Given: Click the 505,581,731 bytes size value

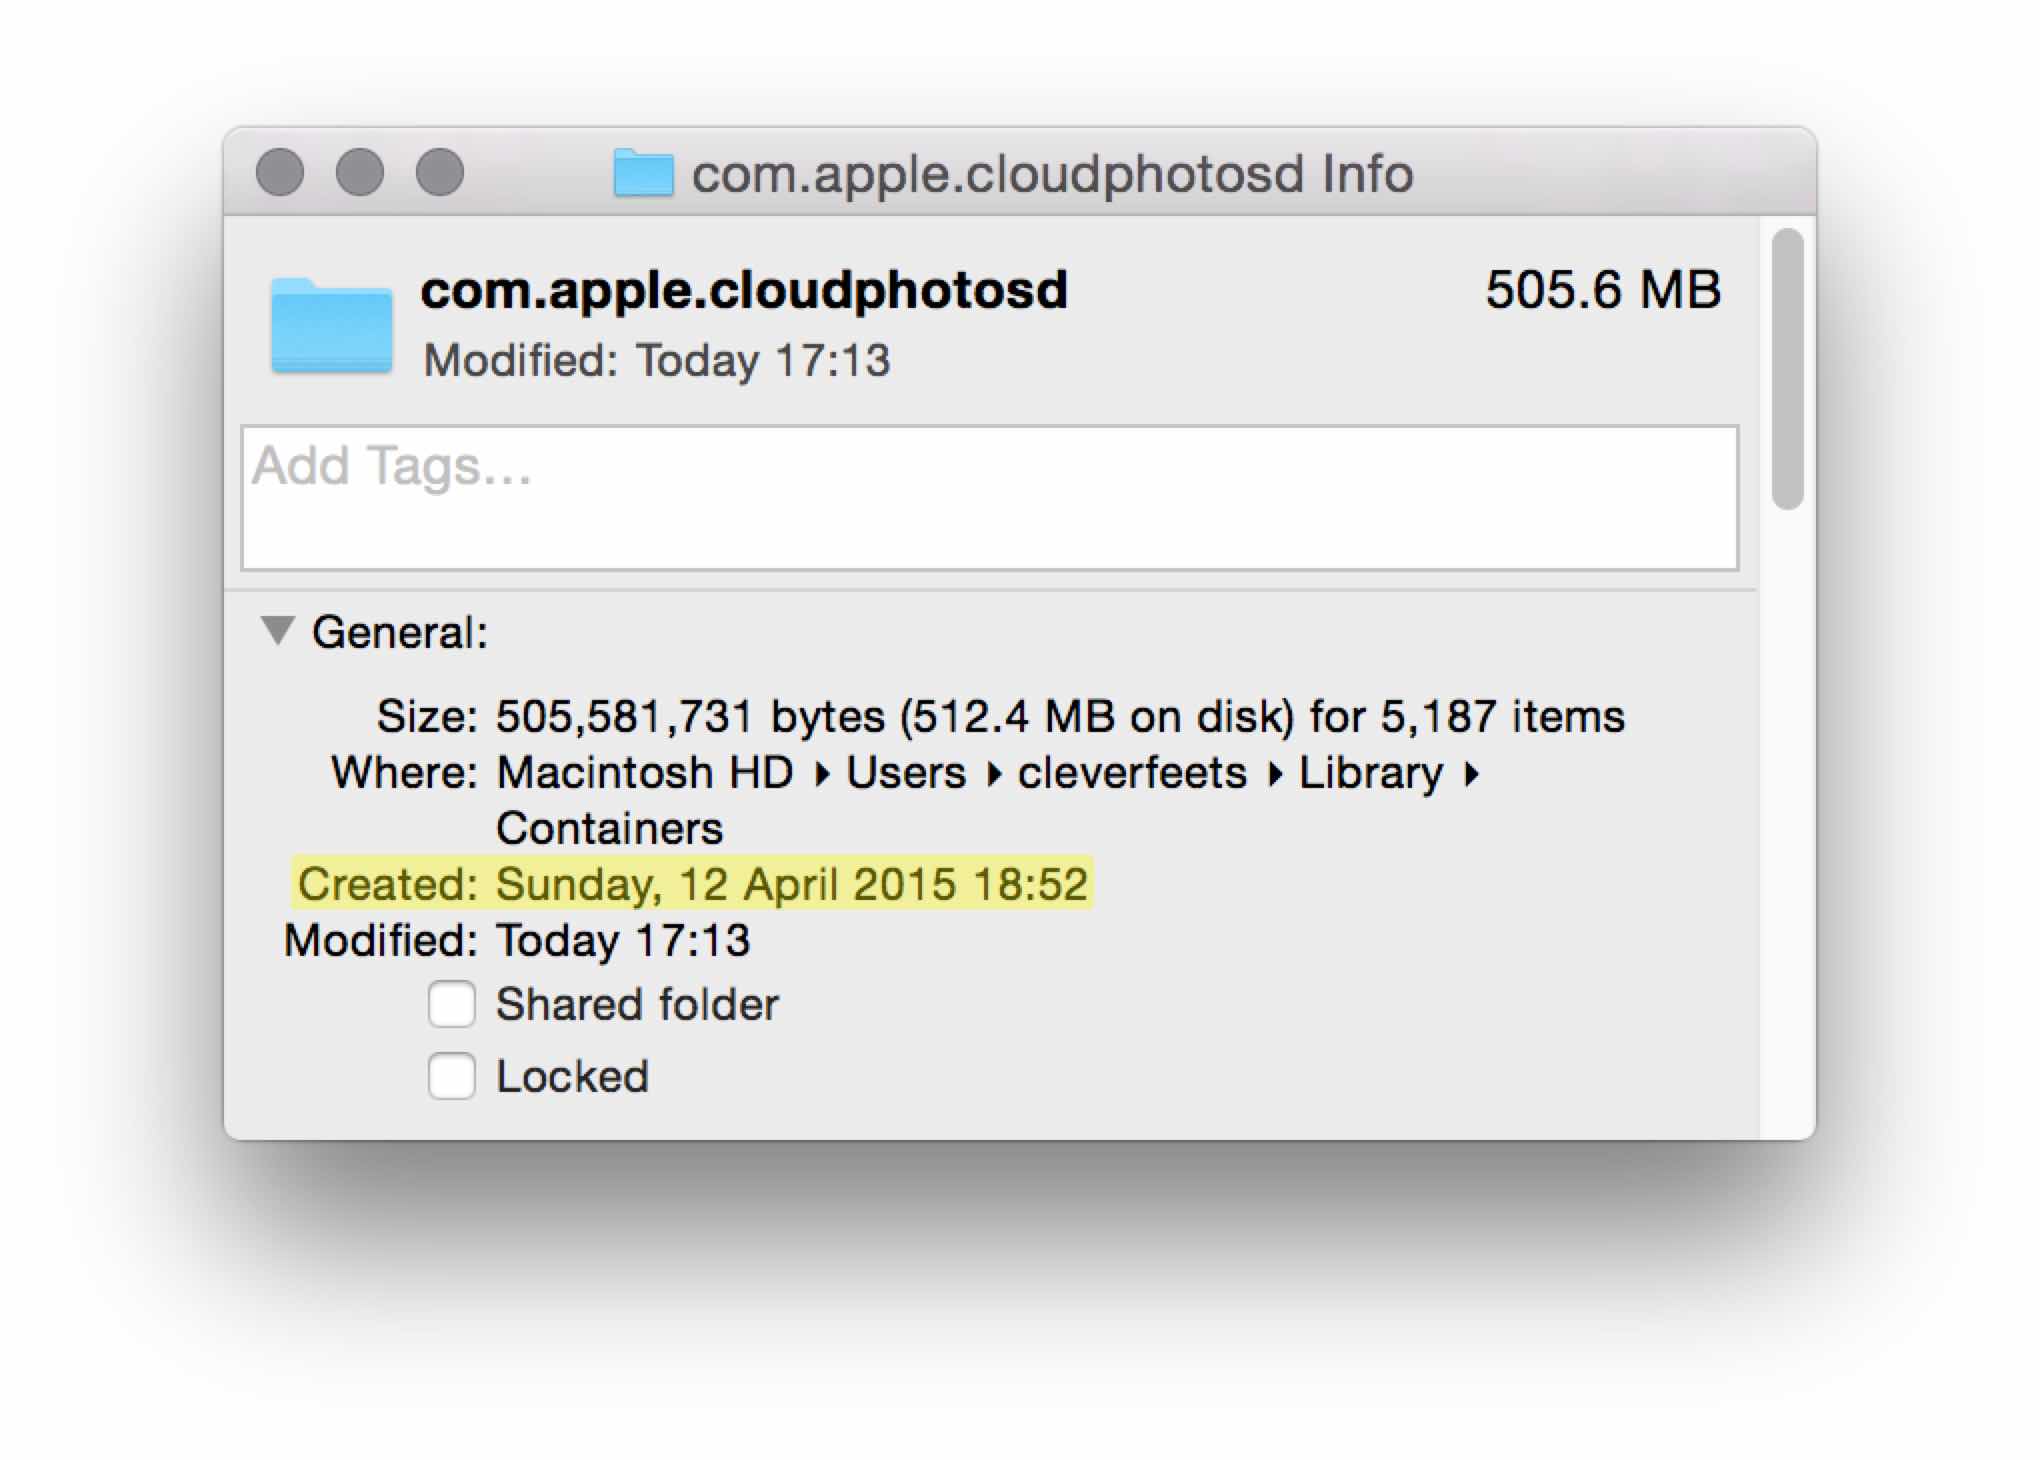Looking at the screenshot, I should (x=690, y=717).
